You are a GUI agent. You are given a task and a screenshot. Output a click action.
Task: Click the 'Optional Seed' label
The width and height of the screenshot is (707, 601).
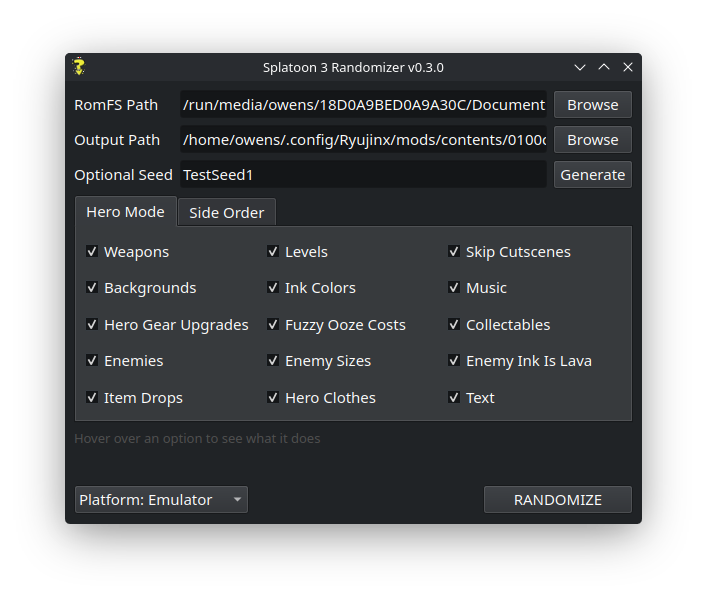point(124,175)
